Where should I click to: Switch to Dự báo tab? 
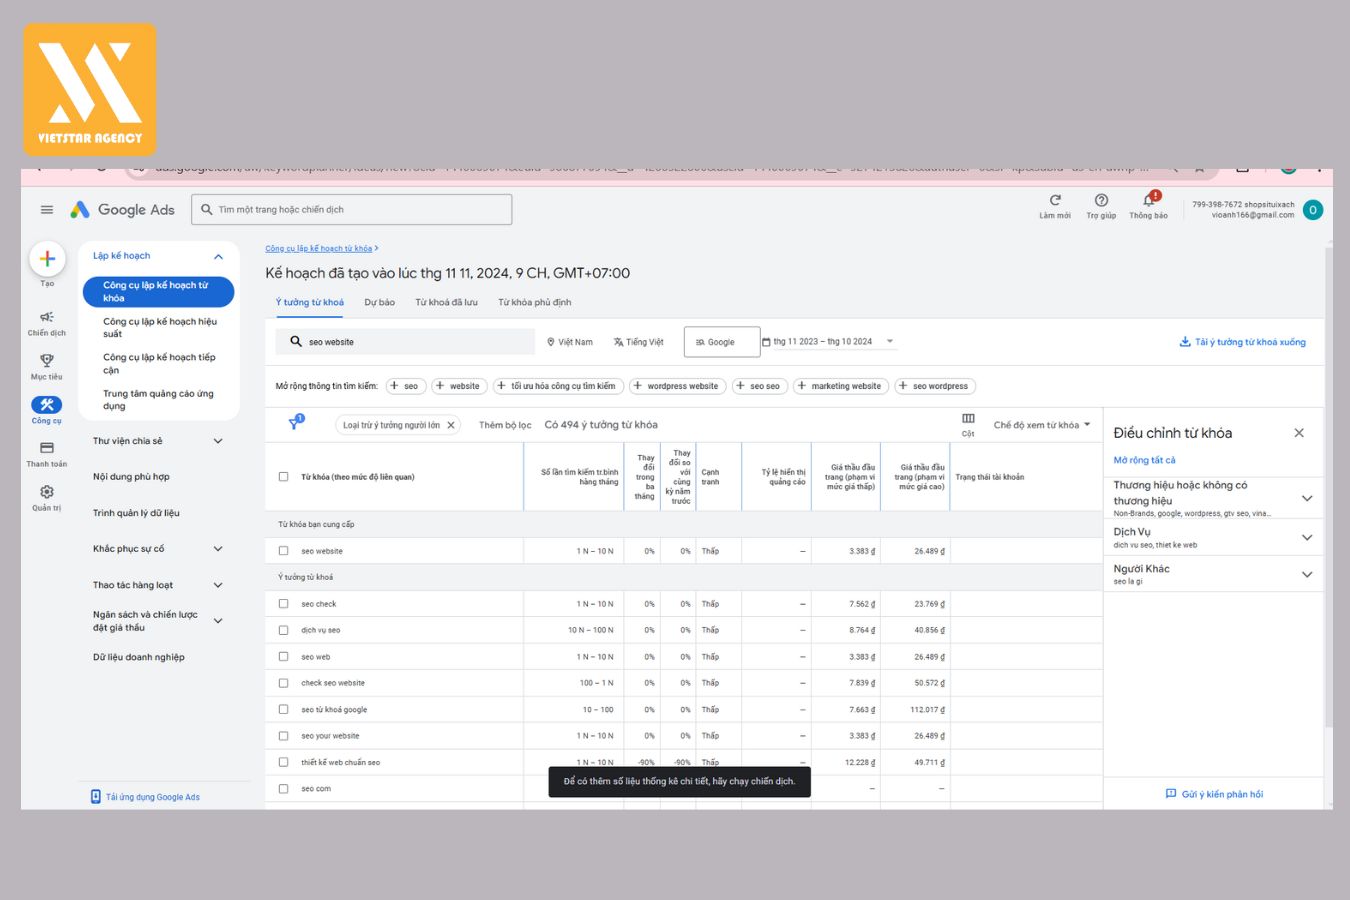point(379,302)
